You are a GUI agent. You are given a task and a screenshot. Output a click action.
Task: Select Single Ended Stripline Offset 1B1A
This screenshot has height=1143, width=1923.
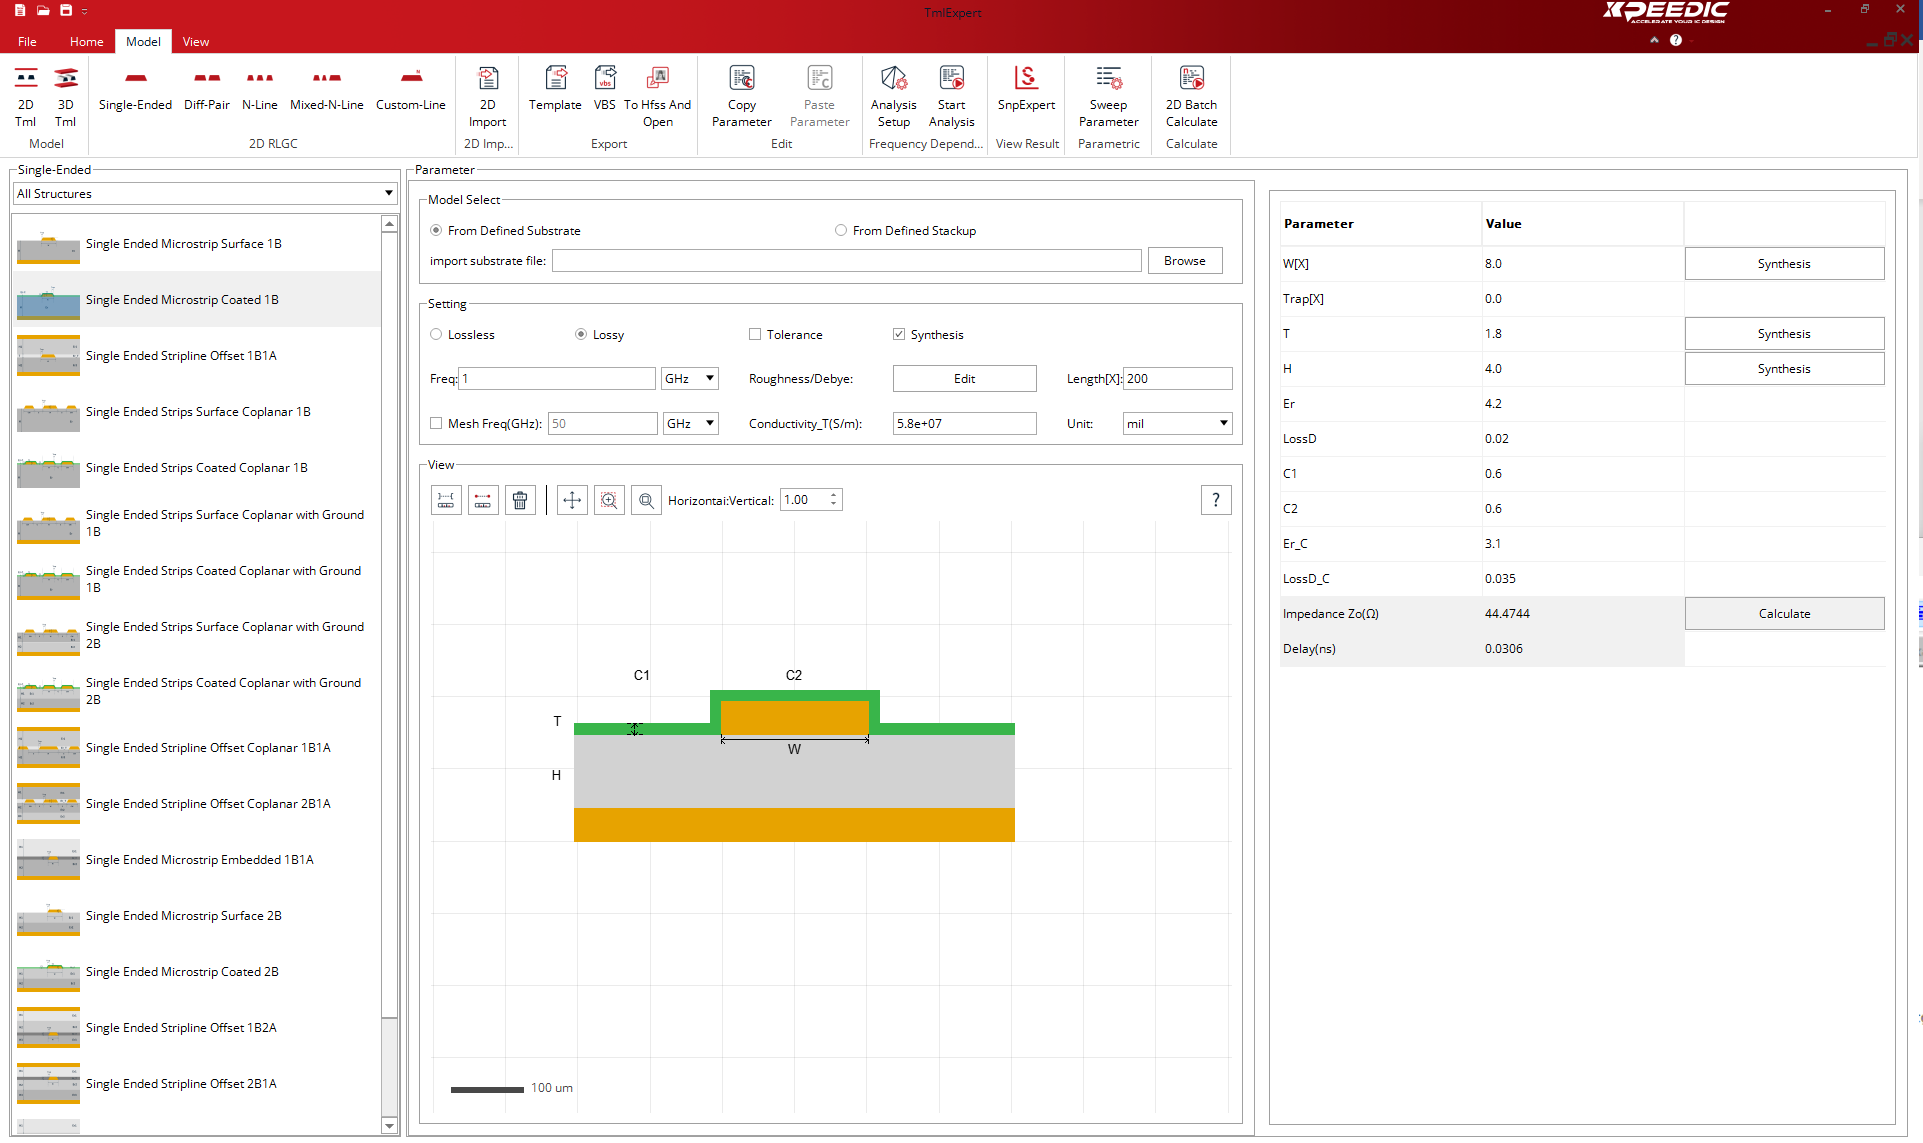coord(198,356)
